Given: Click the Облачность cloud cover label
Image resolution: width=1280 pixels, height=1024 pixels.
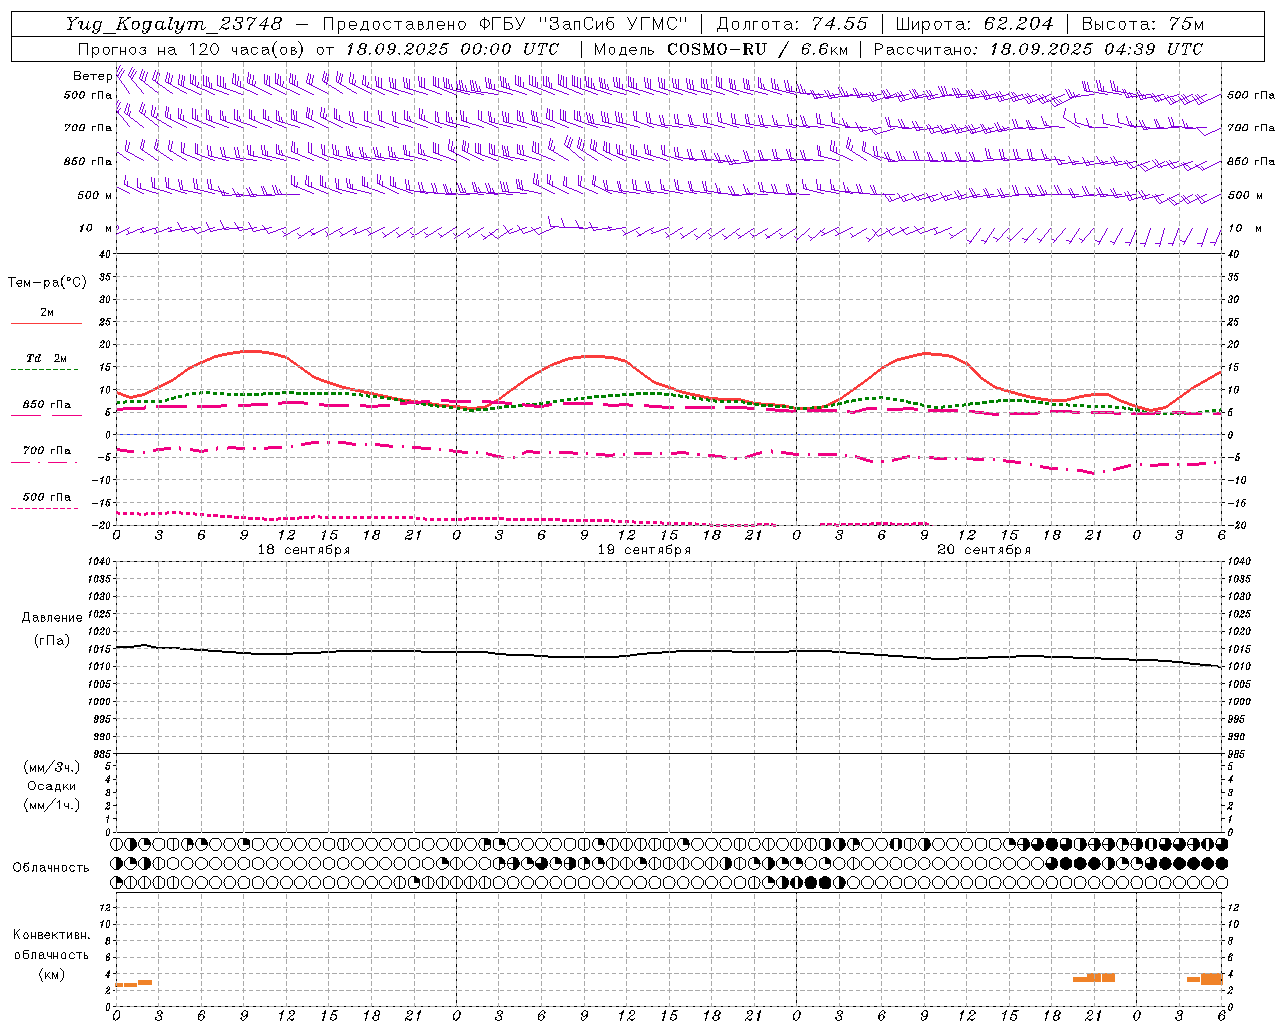Looking at the screenshot, I should 51,867.
